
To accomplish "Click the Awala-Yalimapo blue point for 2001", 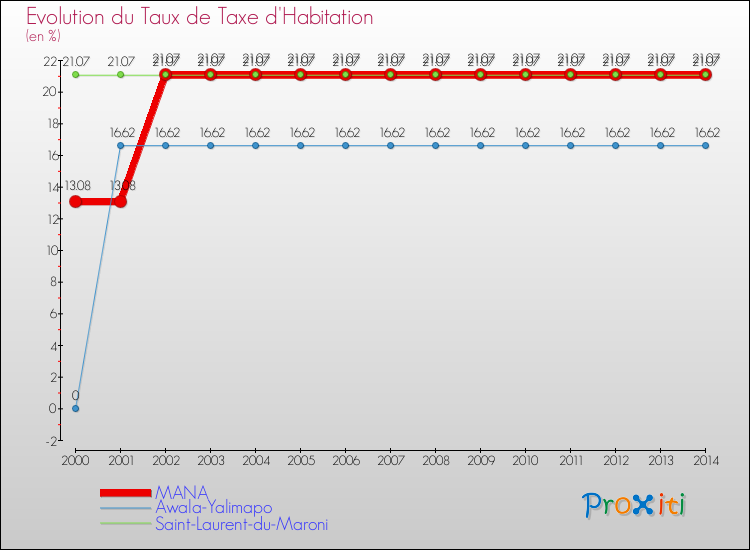I will pos(121,145).
